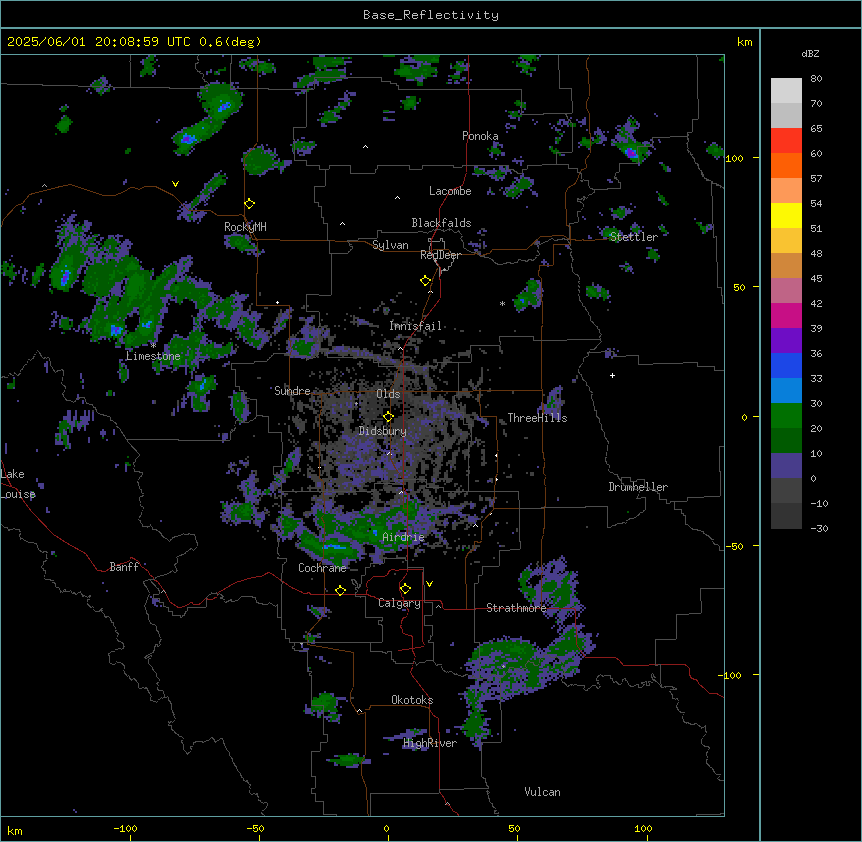Screen dimensions: 862x842
Task: Click the -30 value on dBZ scale
Action: click(819, 528)
